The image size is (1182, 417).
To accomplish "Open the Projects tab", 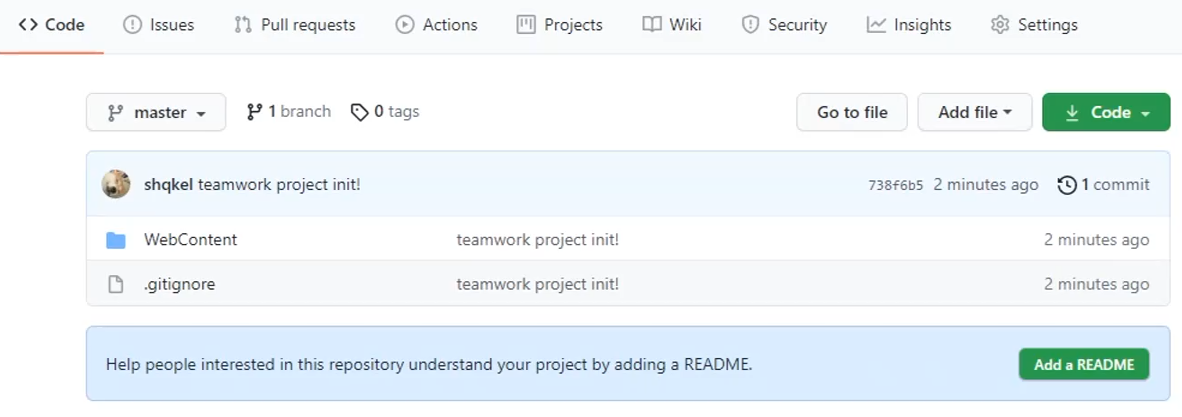I will (559, 25).
